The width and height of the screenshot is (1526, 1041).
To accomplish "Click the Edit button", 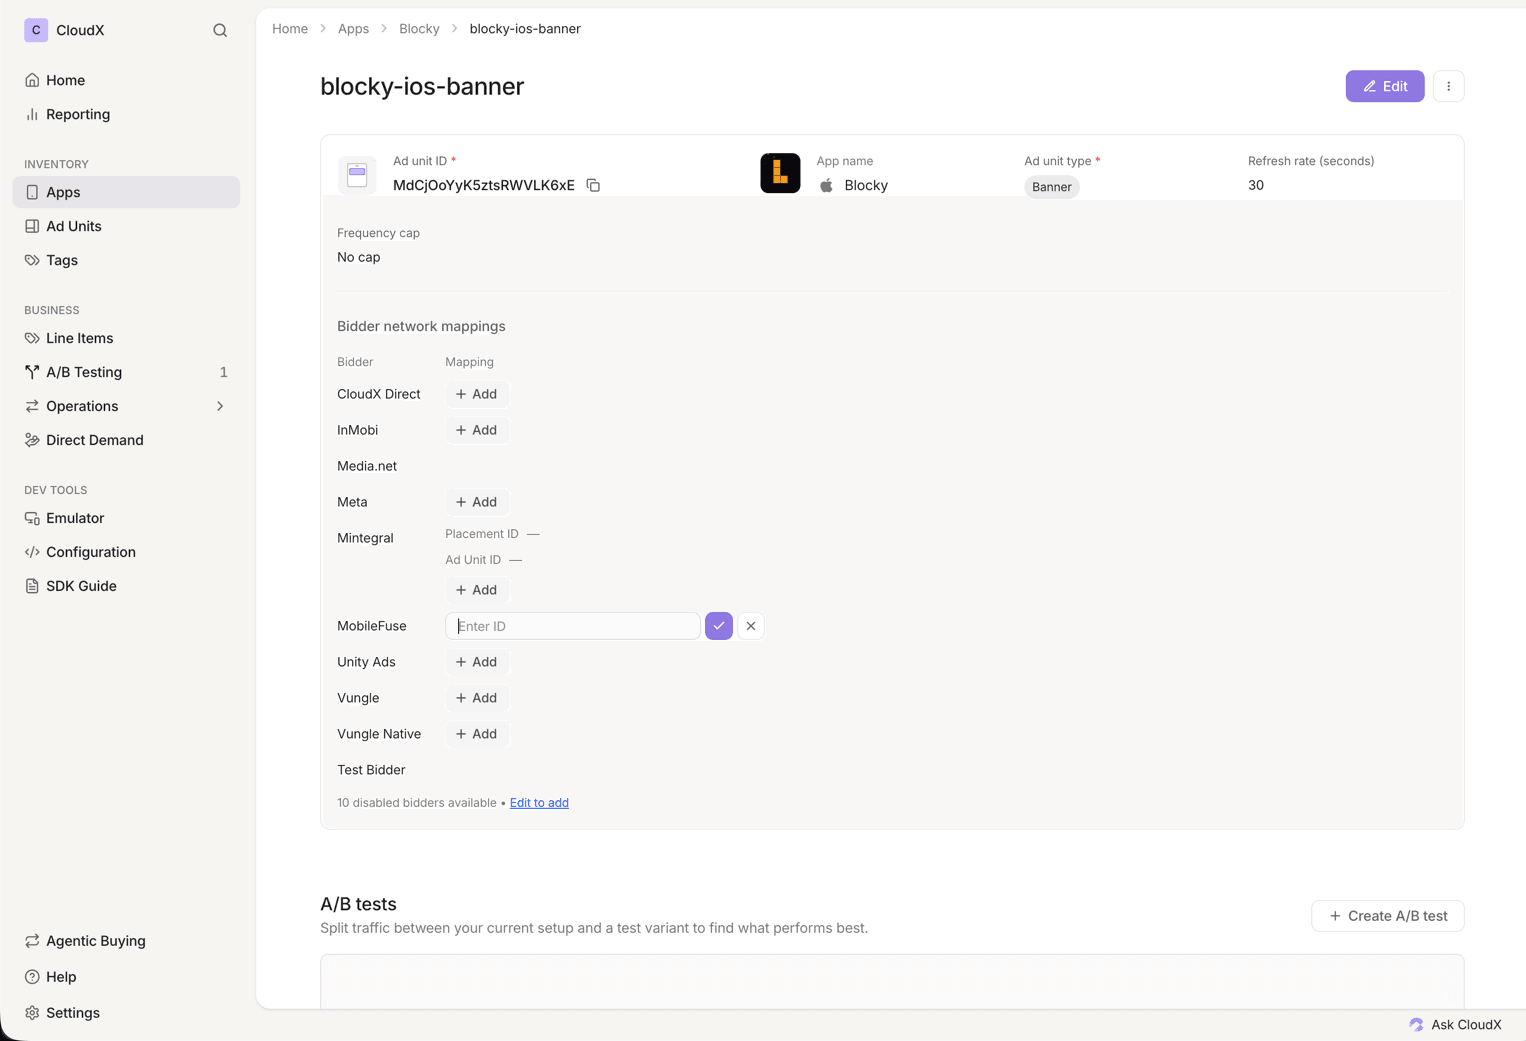I will pos(1384,86).
